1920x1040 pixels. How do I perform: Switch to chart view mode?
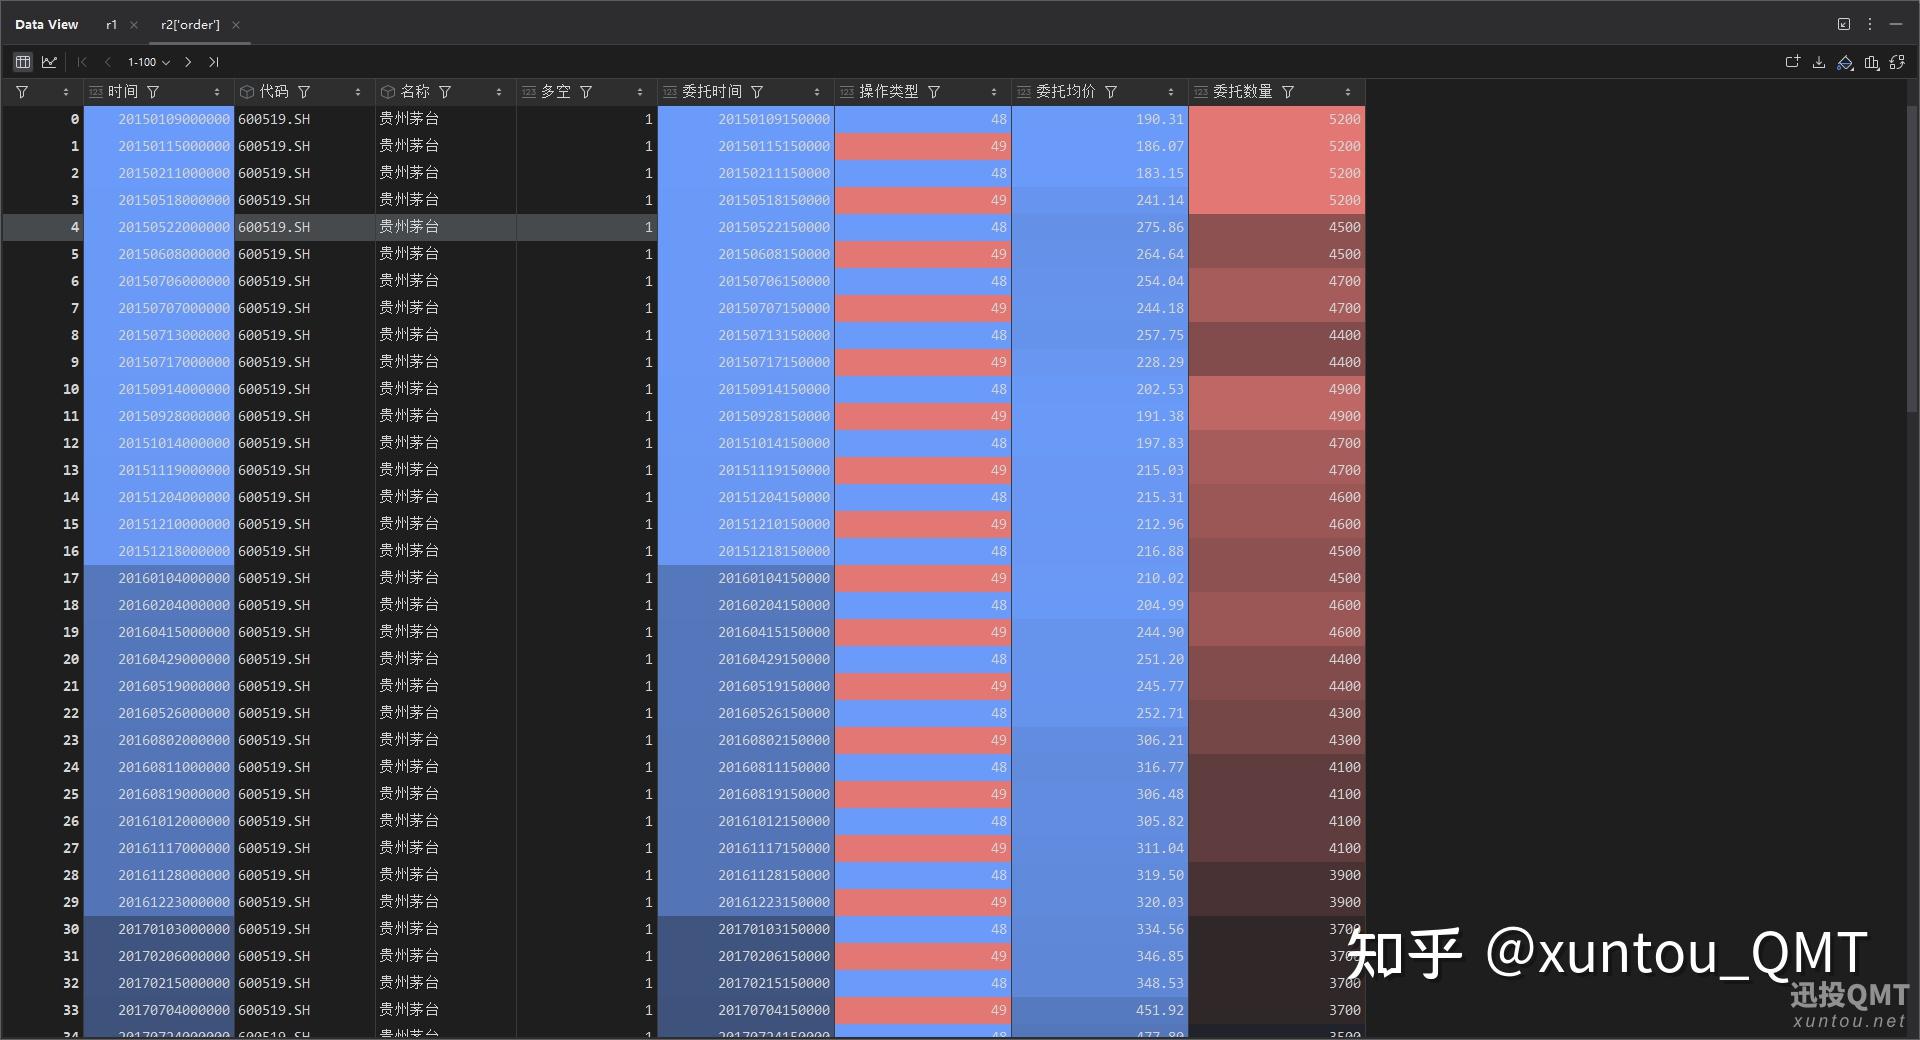tap(50, 62)
